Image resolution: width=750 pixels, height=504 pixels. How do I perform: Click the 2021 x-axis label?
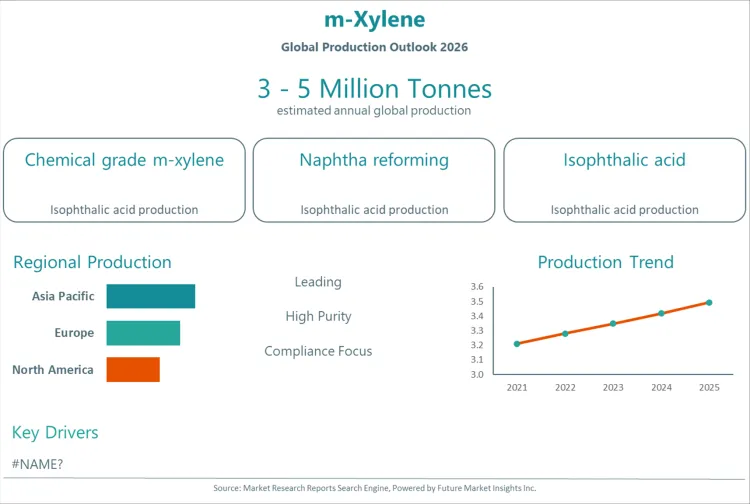(x=517, y=388)
